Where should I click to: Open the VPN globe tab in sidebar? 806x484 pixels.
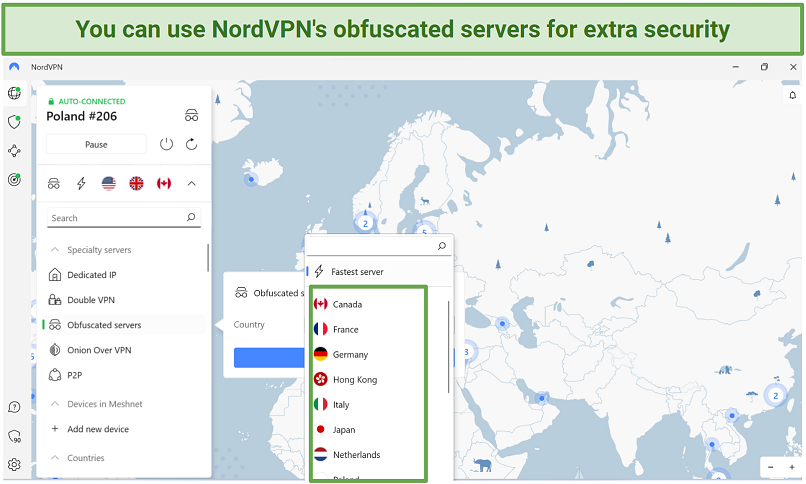[x=14, y=94]
